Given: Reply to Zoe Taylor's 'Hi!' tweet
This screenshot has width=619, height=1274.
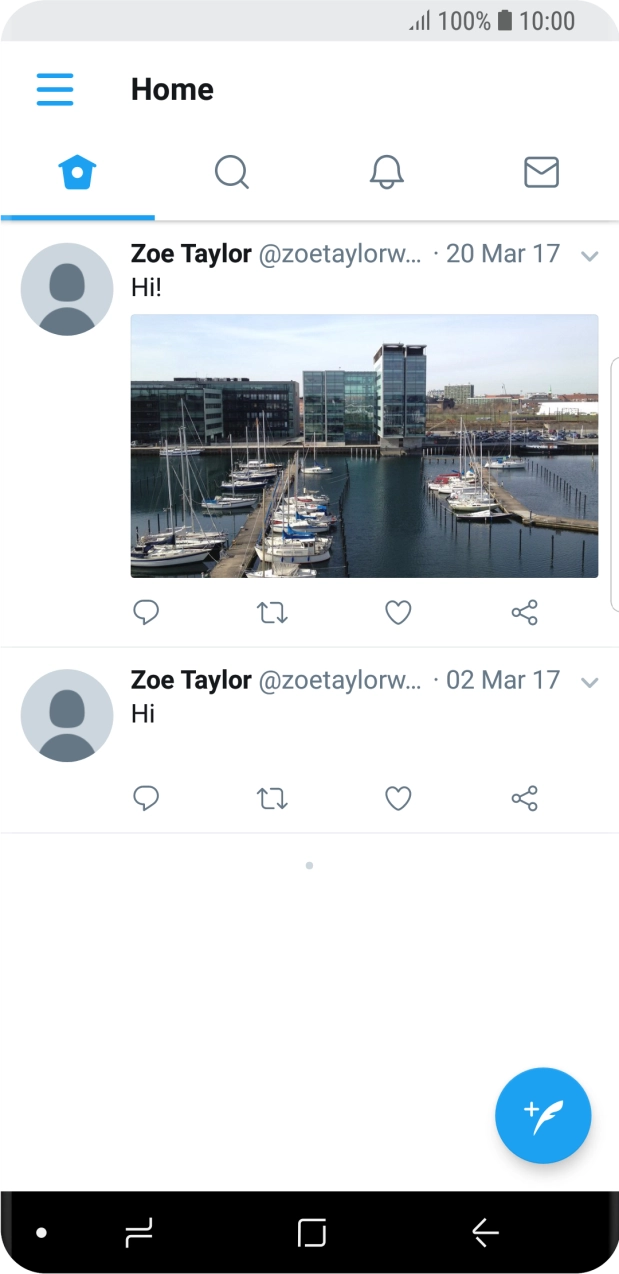Looking at the screenshot, I should [x=146, y=611].
